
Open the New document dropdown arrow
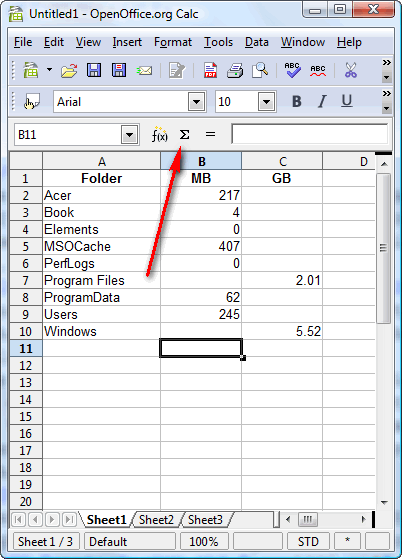click(x=50, y=70)
